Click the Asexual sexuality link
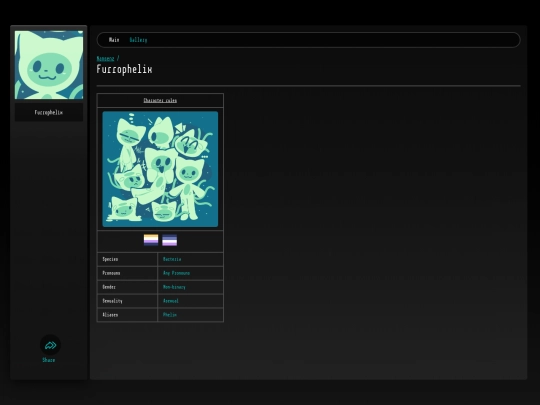 tap(170, 301)
